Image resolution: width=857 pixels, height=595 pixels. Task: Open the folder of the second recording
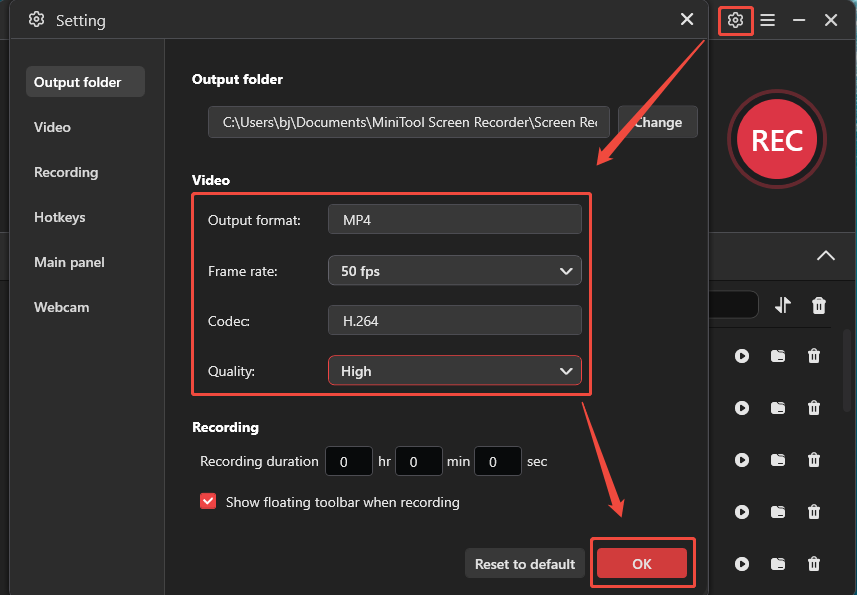coord(778,407)
